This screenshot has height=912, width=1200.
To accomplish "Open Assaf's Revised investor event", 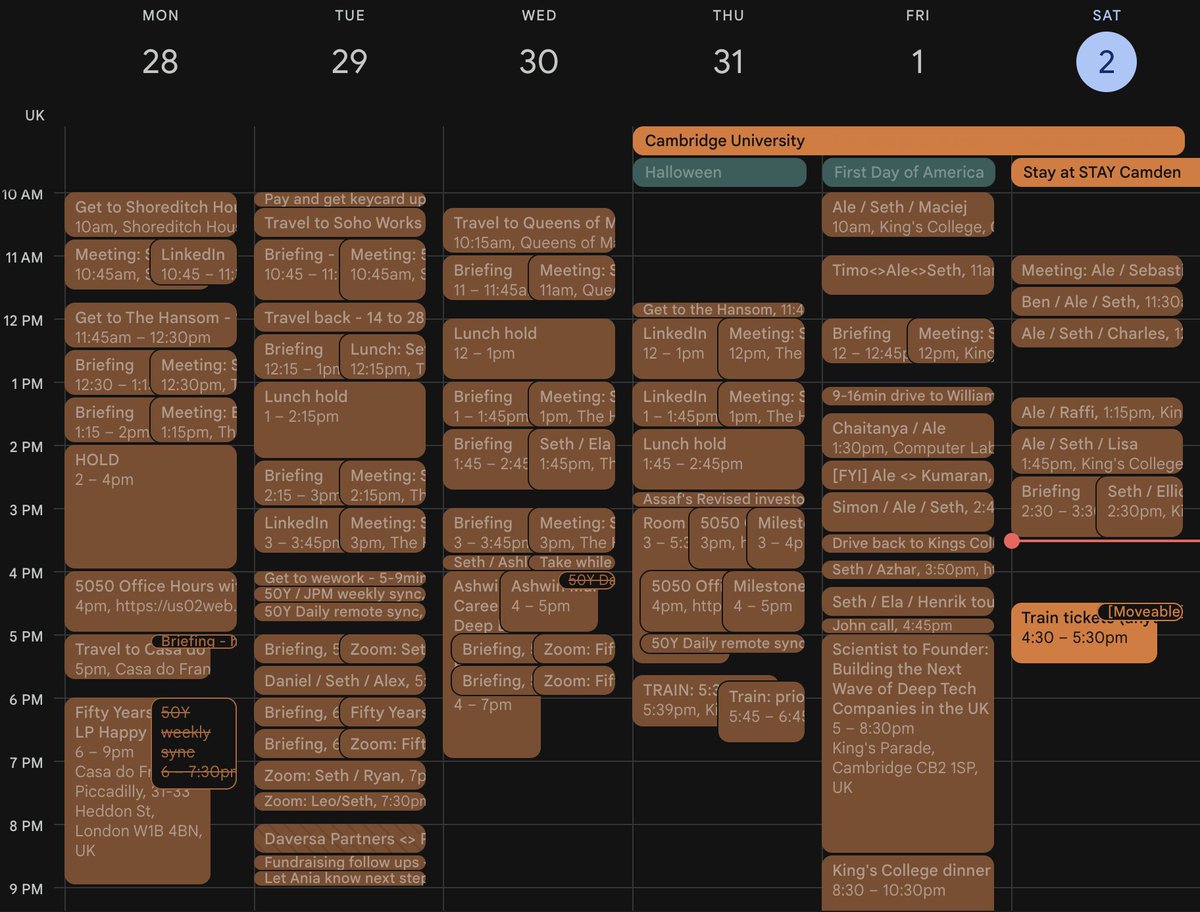I will pyautogui.click(x=719, y=499).
